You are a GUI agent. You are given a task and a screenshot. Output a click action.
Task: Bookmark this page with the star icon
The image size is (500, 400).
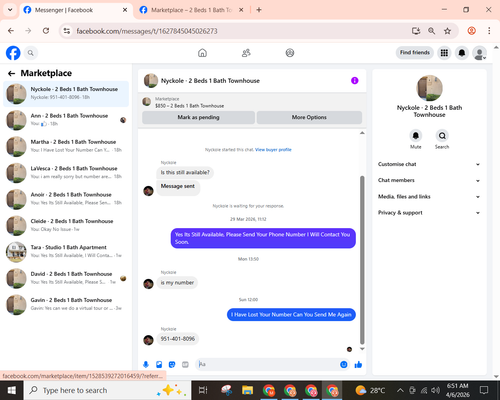click(x=447, y=31)
